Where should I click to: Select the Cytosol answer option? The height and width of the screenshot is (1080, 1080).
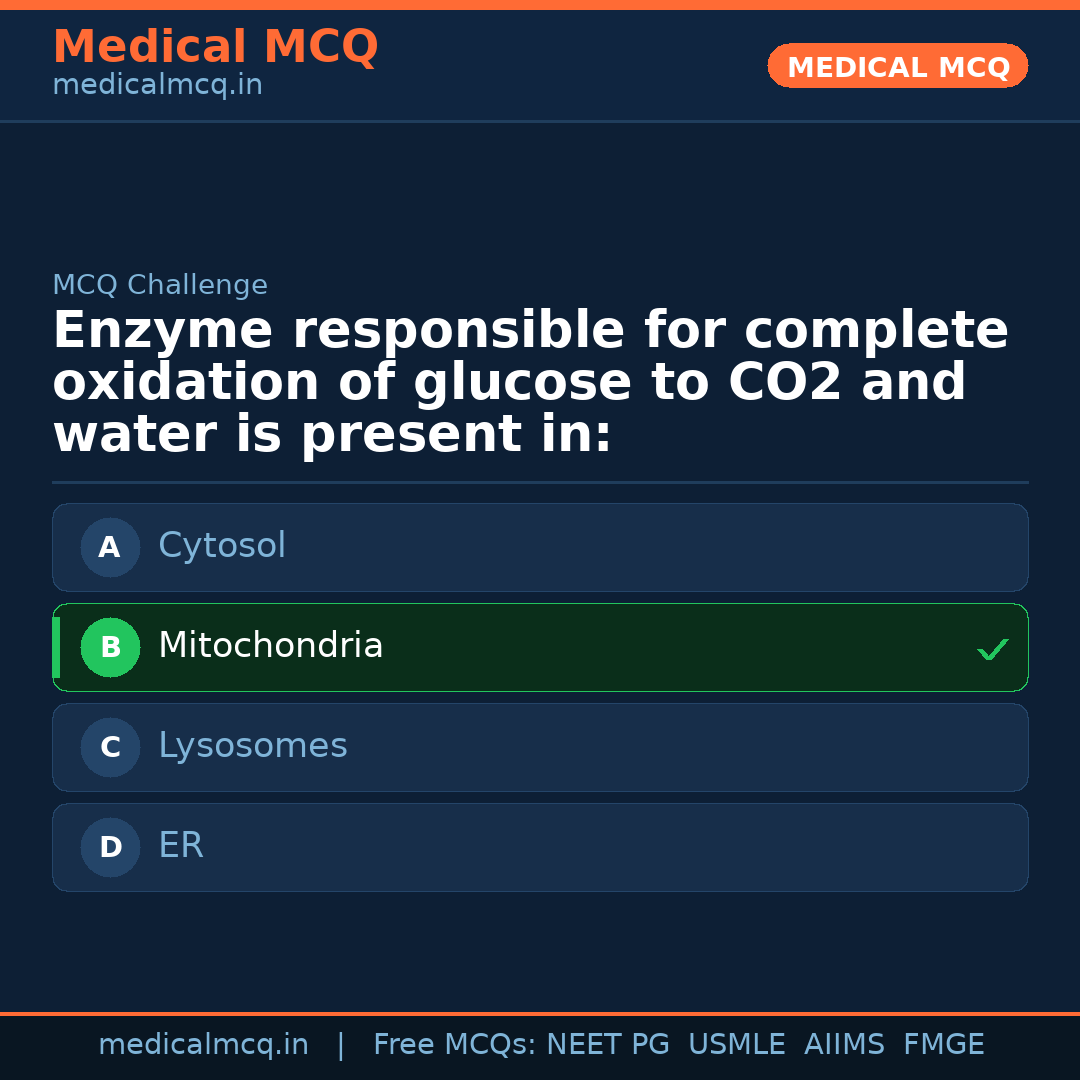(540, 547)
